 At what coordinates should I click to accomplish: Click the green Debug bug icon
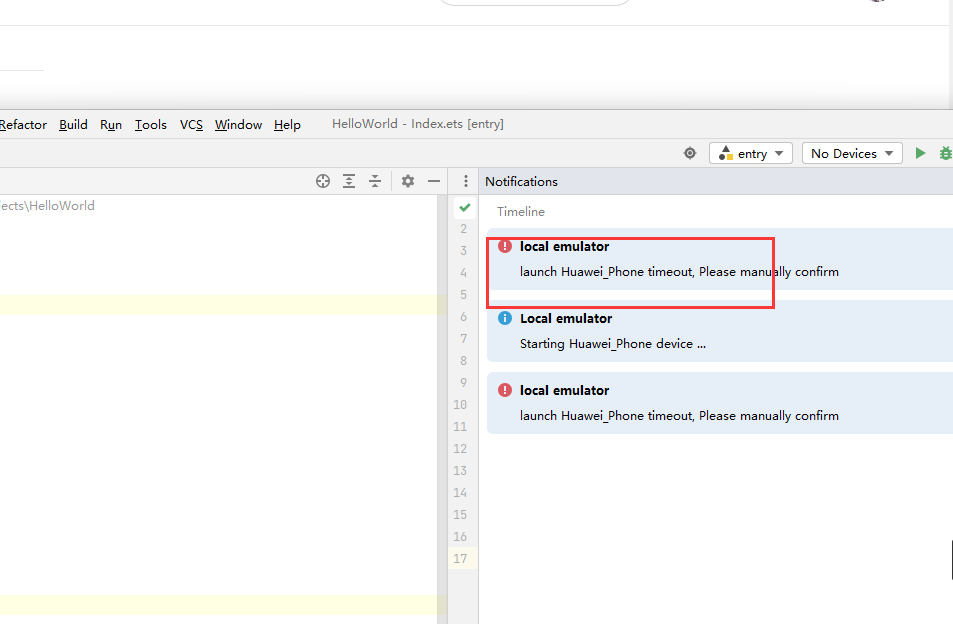click(946, 153)
